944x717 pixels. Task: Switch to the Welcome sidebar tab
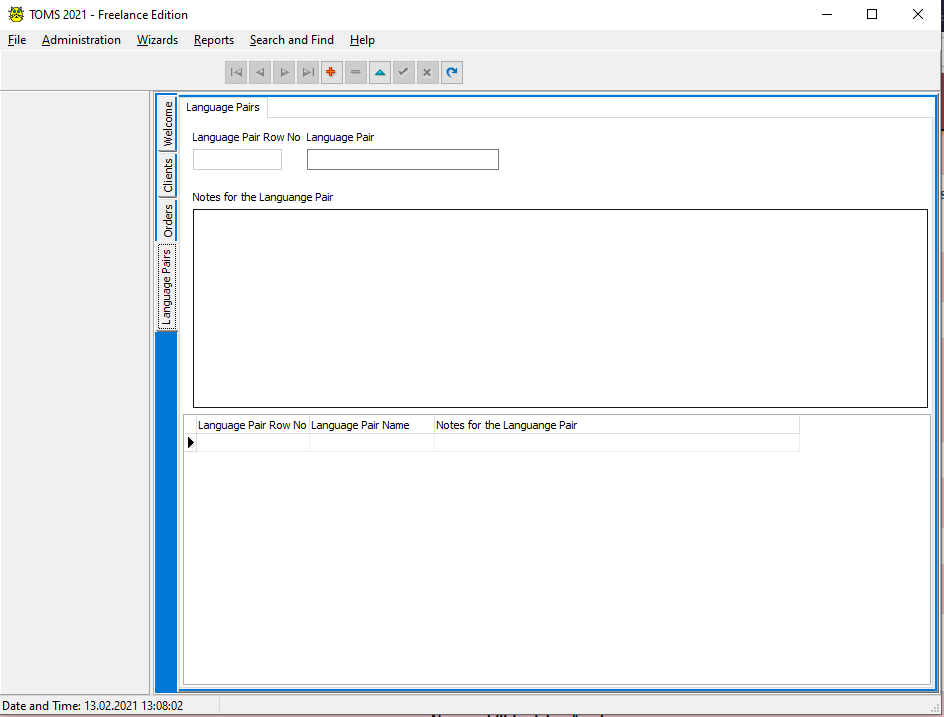[167, 122]
